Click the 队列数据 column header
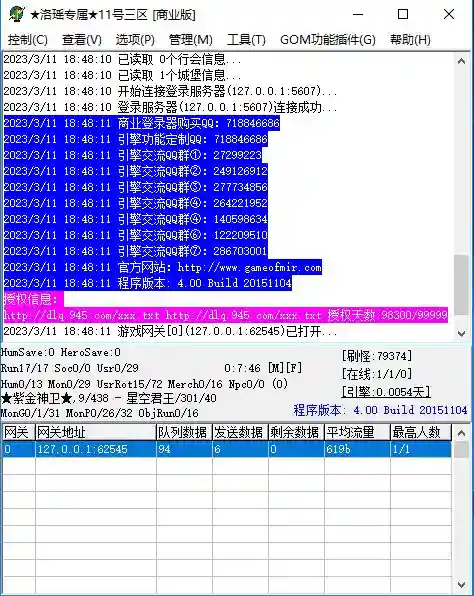The height and width of the screenshot is (596, 474). pyautogui.click(x=184, y=433)
